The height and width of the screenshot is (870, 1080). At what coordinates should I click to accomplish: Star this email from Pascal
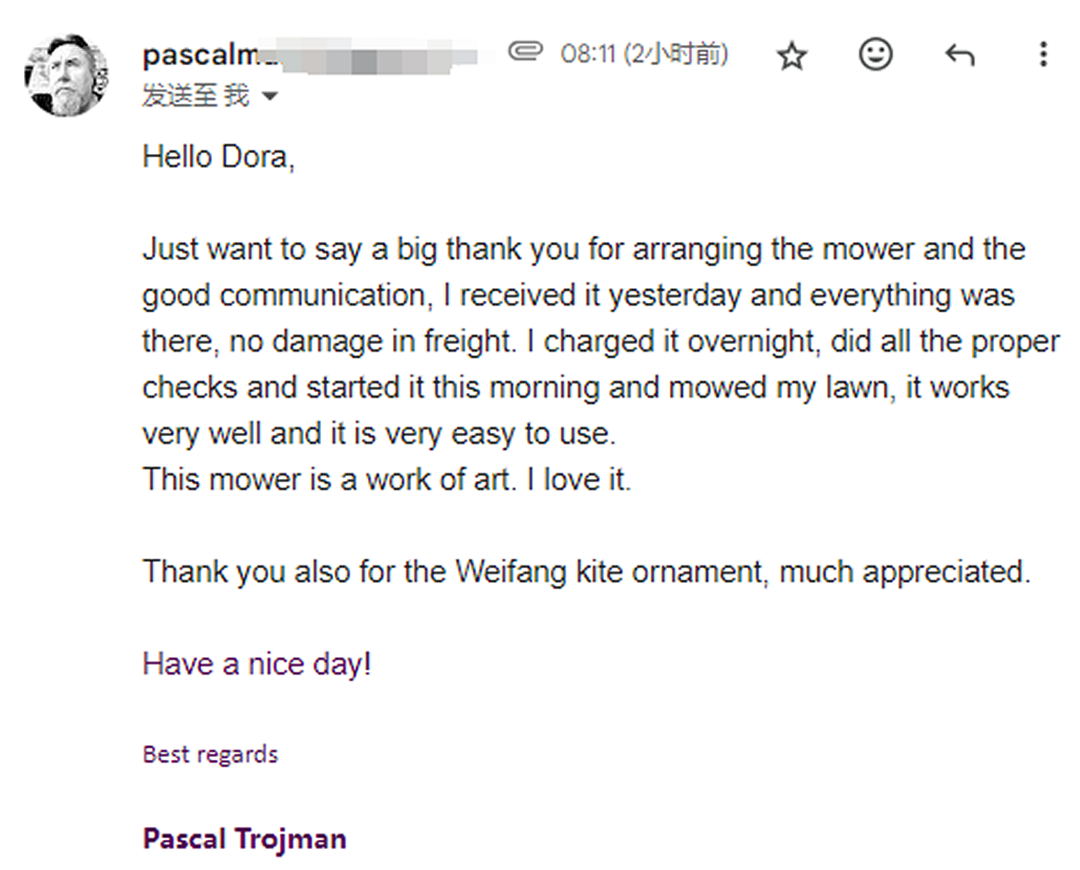[792, 56]
